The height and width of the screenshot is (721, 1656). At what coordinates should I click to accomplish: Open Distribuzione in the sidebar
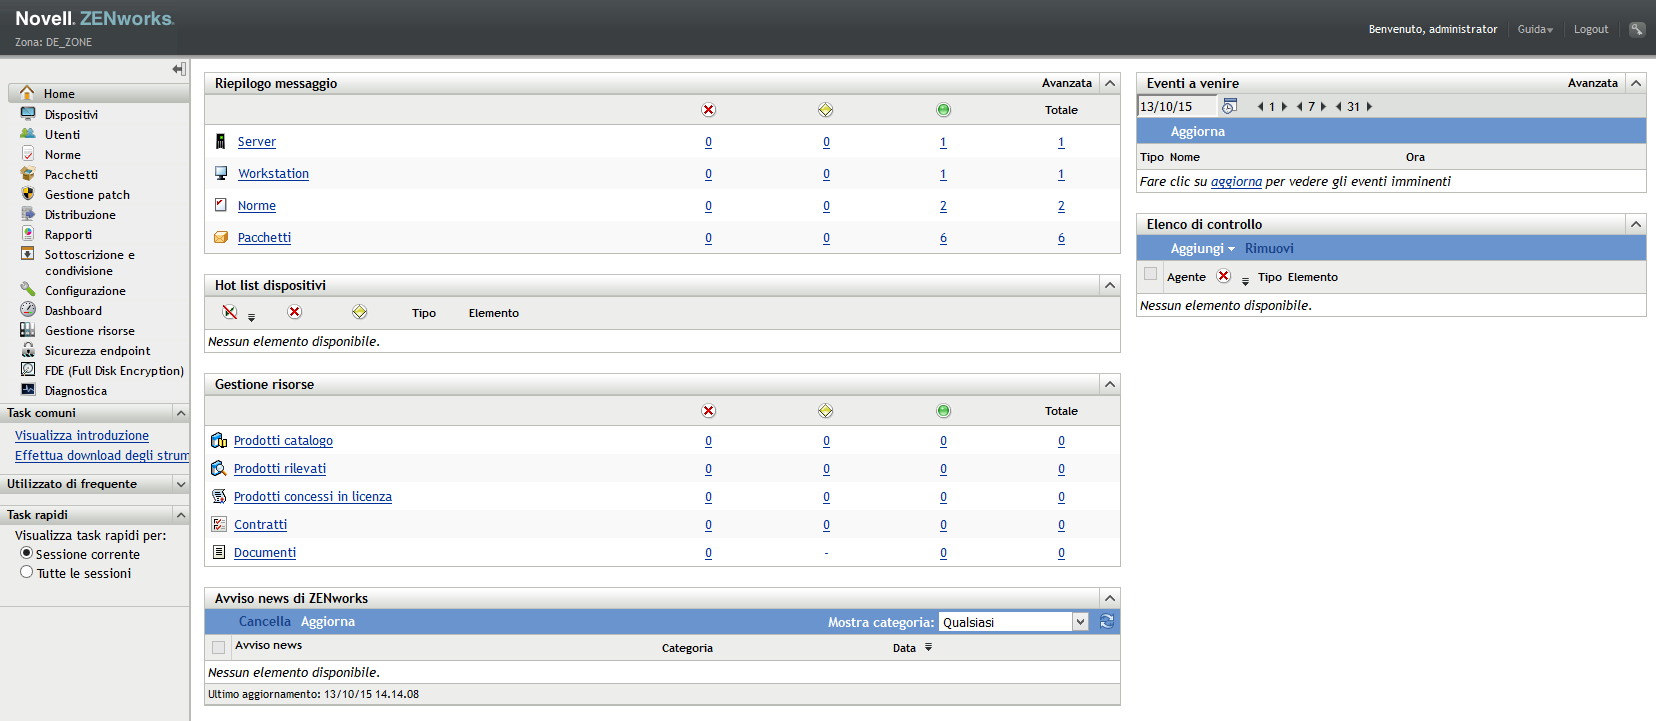tap(80, 214)
